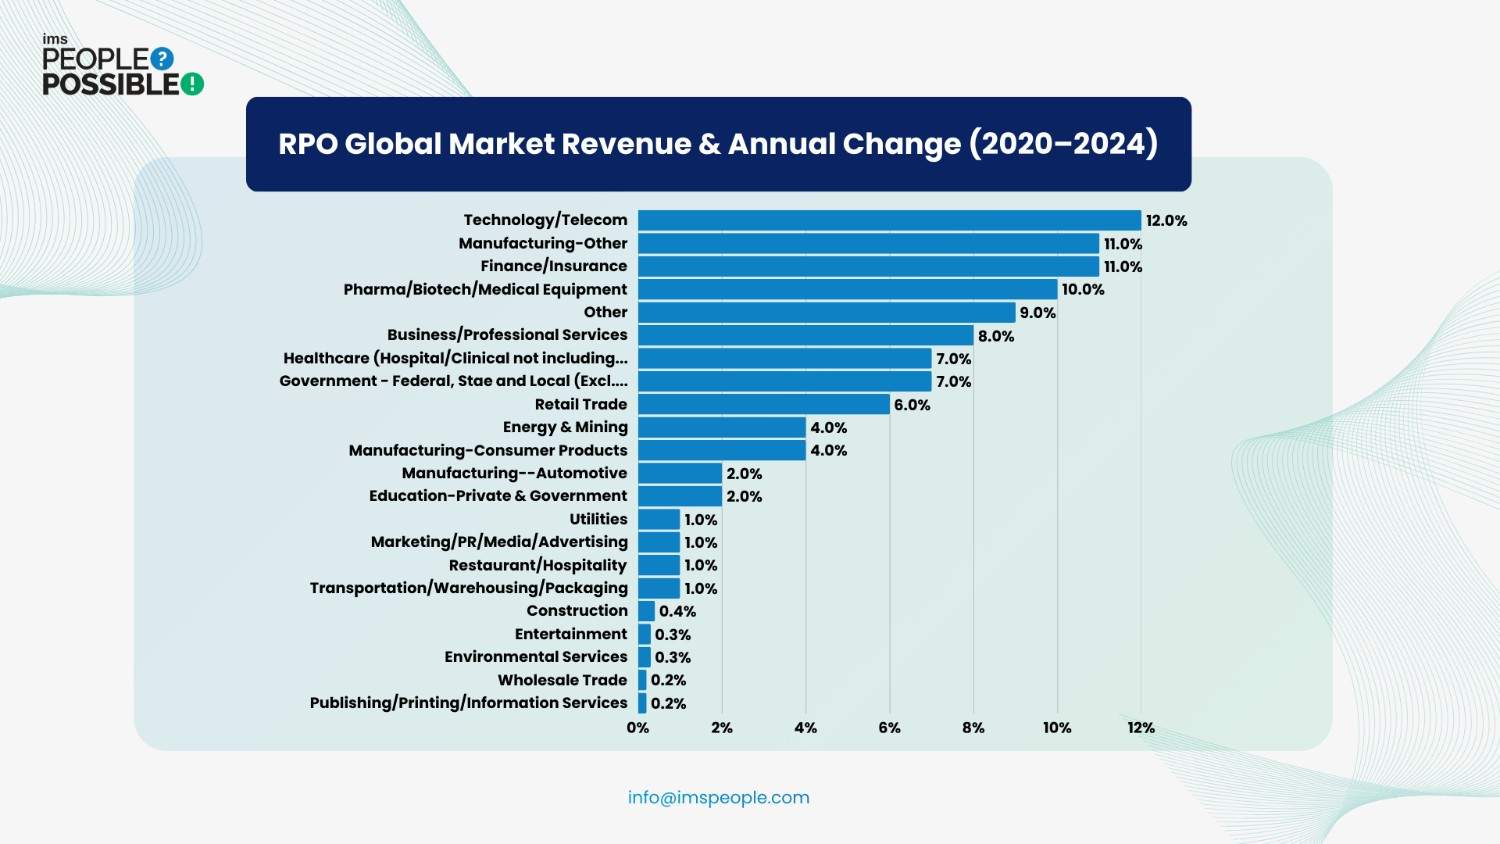Click the blue question mark logo icon
Screen dimensions: 1500x844
pyautogui.click(x=162, y=59)
